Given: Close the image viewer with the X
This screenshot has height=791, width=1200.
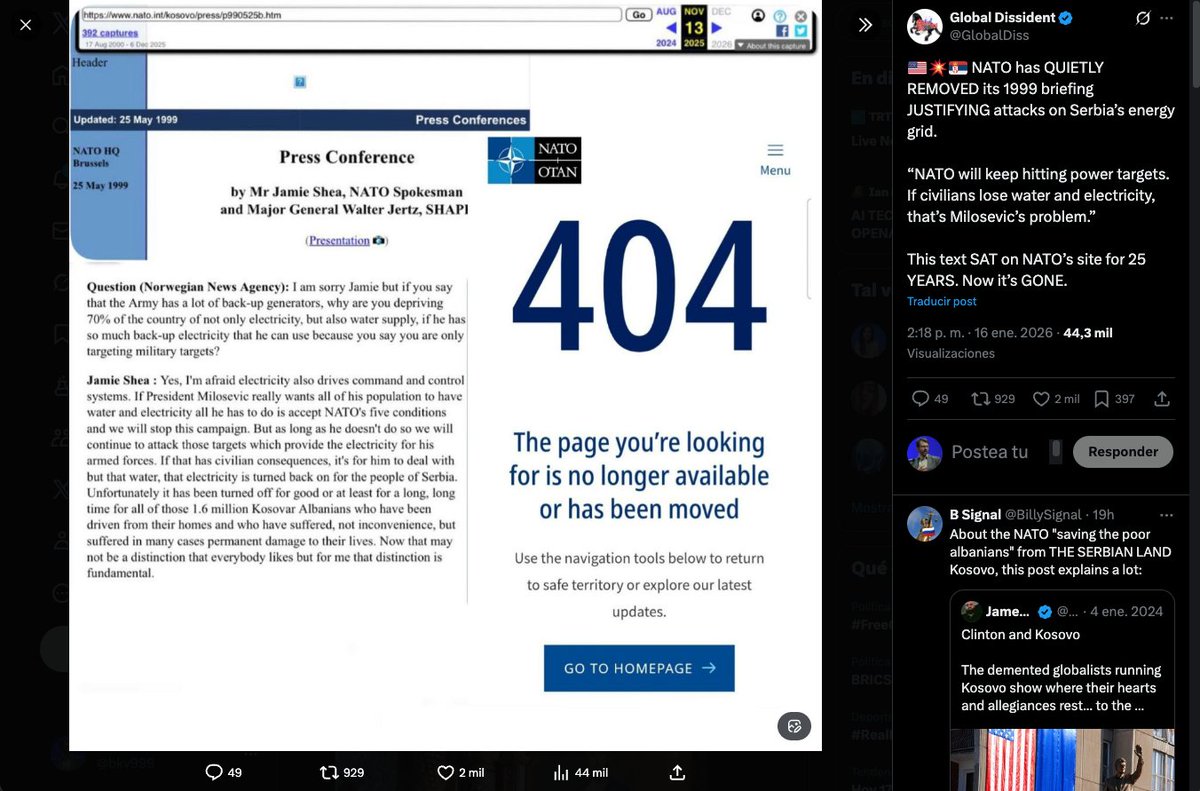Looking at the screenshot, I should click(26, 25).
